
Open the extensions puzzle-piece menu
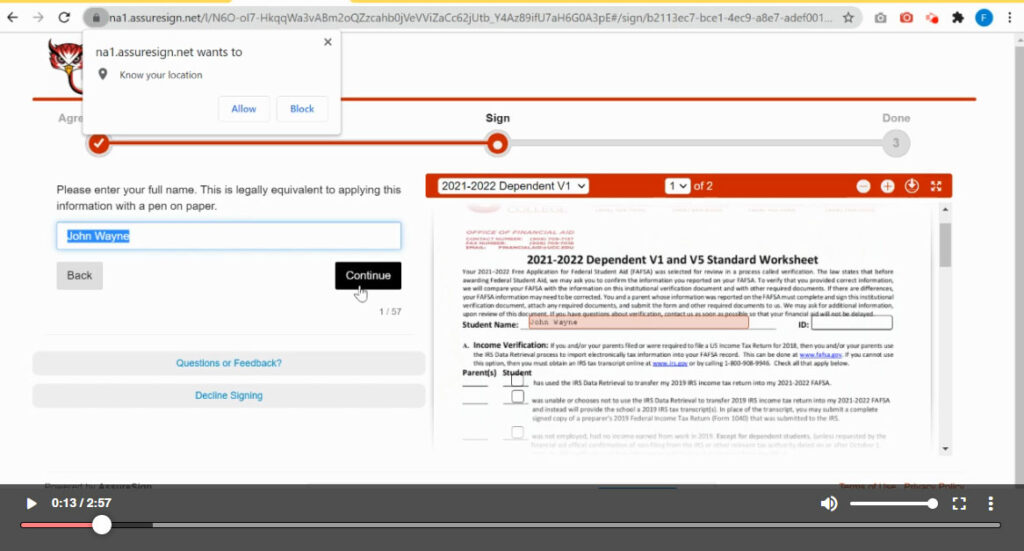point(957,18)
